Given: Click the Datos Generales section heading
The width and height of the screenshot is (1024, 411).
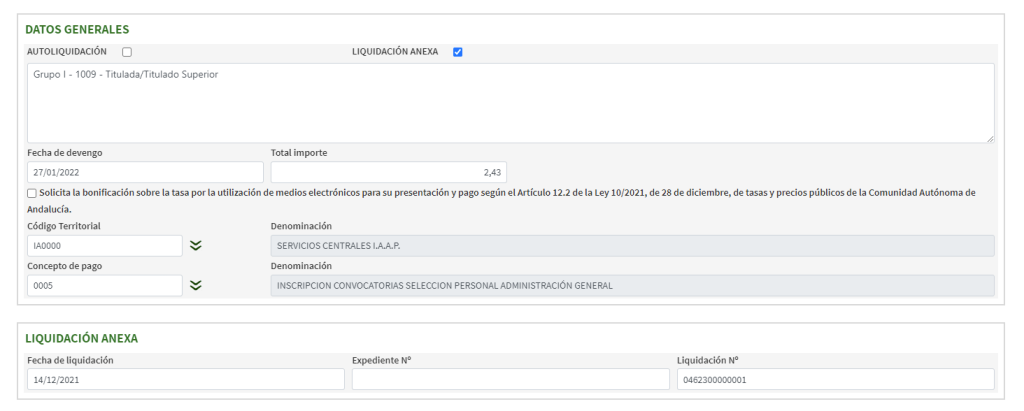Looking at the screenshot, I should click(77, 29).
